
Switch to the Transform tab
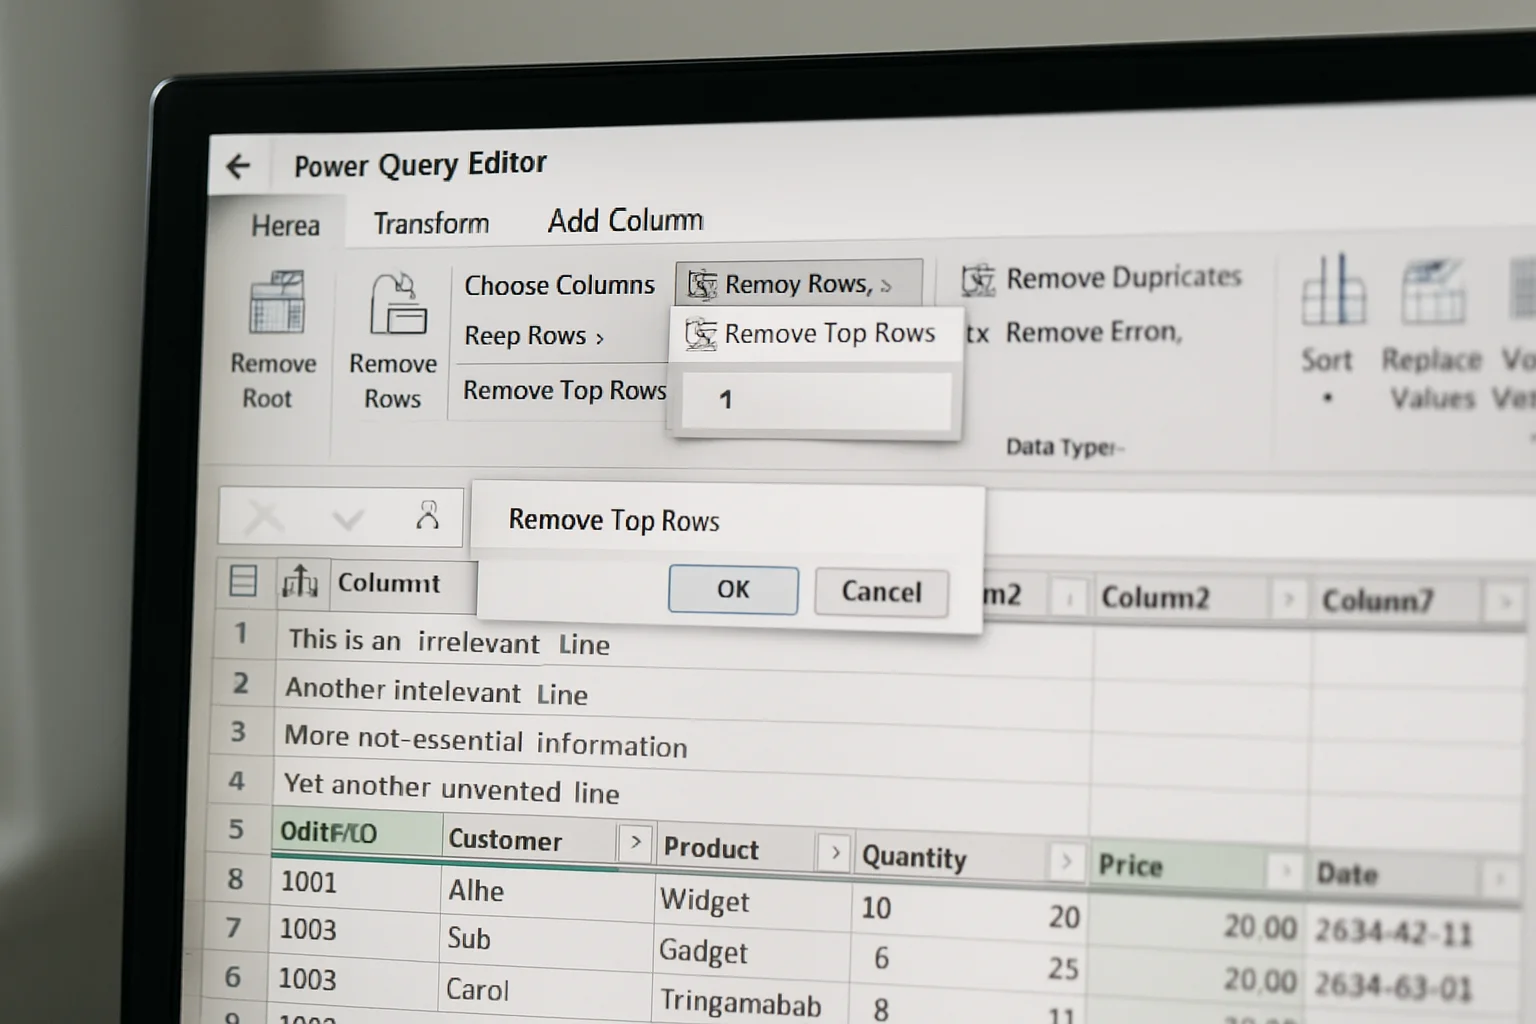(x=431, y=223)
